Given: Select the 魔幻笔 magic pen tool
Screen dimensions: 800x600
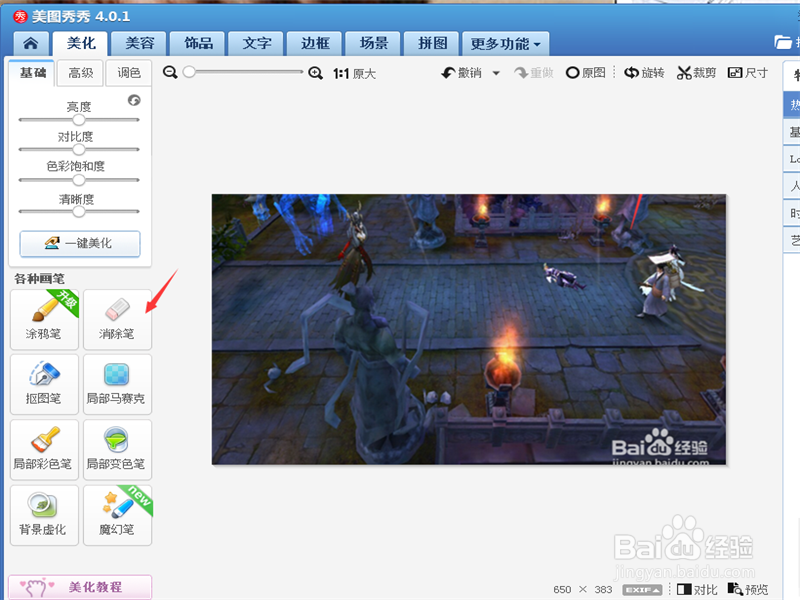Looking at the screenshot, I should coord(117,515).
